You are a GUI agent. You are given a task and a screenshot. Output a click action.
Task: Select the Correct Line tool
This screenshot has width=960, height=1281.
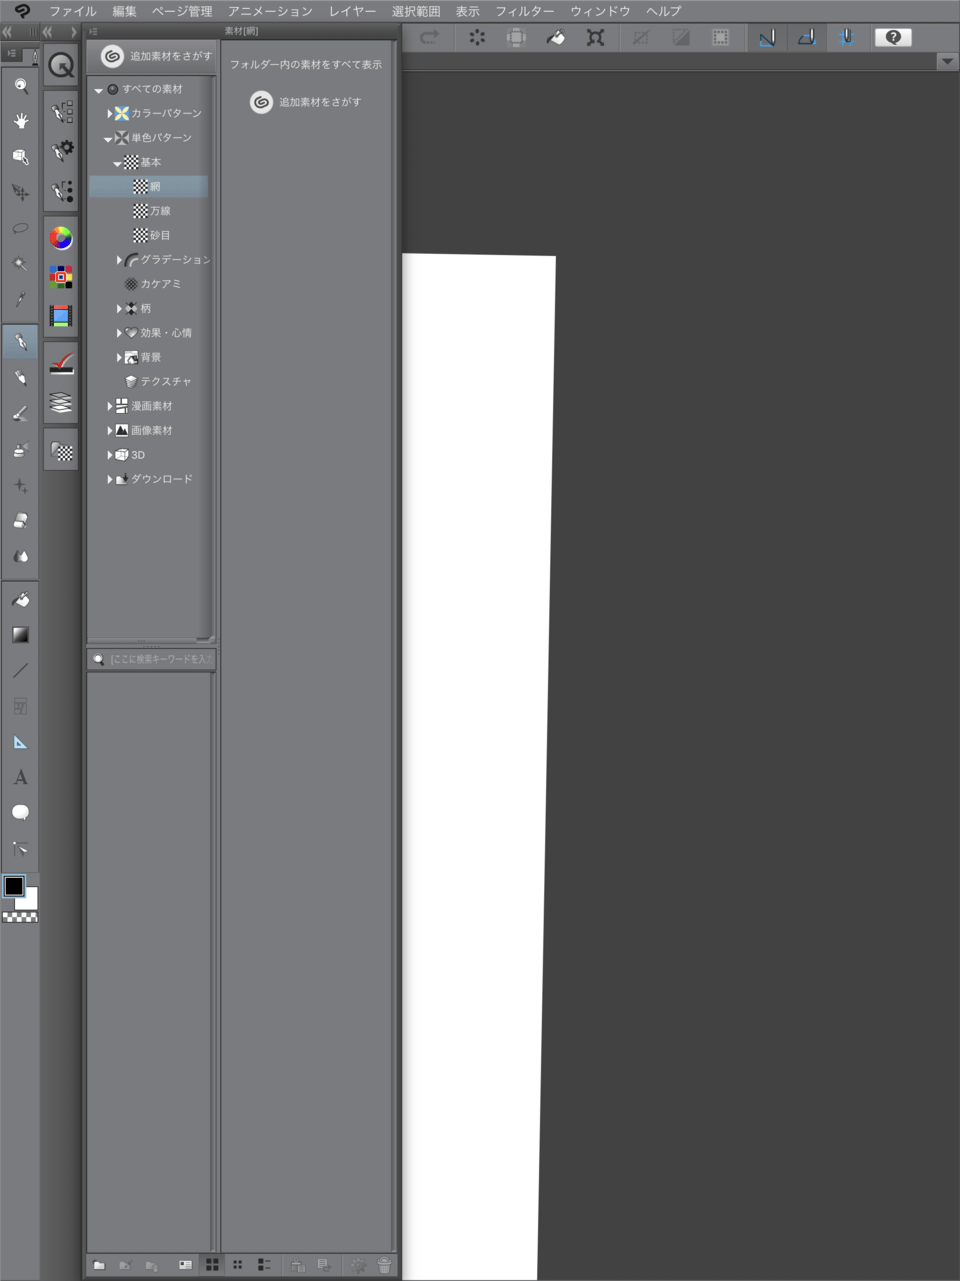point(20,848)
